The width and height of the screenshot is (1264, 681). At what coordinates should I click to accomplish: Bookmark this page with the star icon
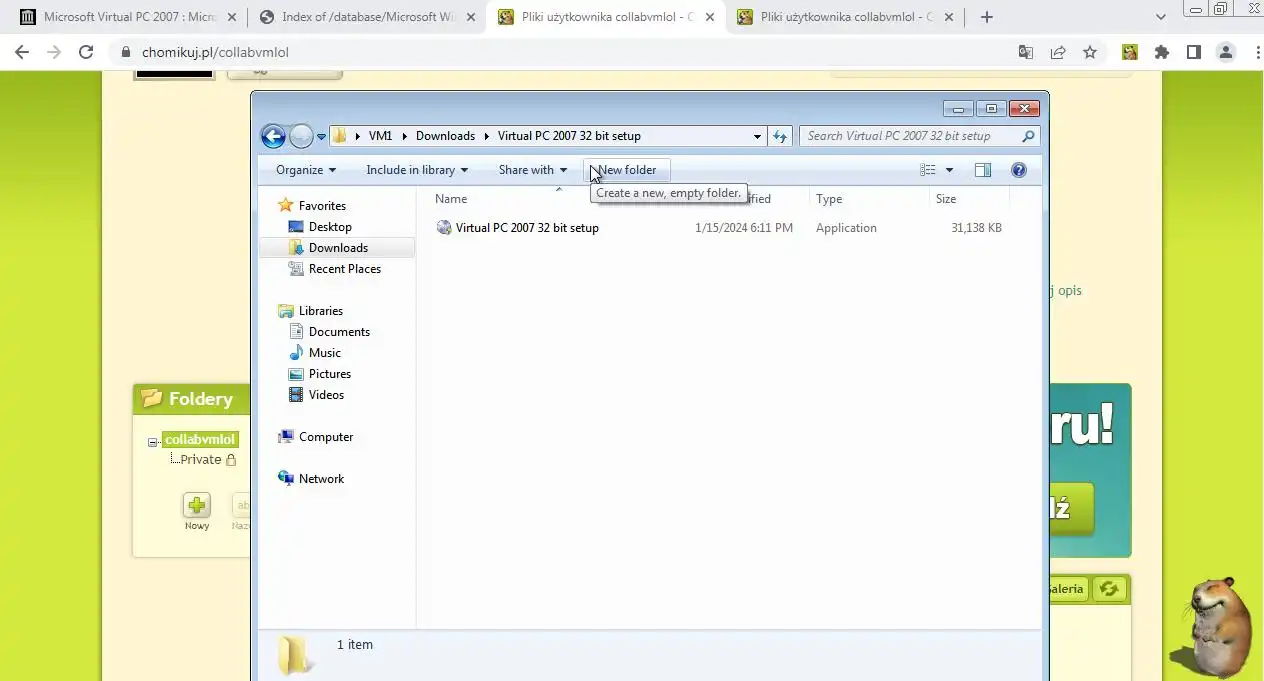[x=1090, y=52]
